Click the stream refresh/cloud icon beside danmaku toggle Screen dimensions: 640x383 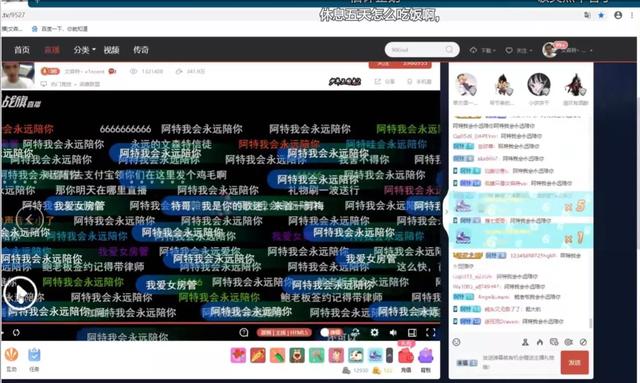point(356,332)
